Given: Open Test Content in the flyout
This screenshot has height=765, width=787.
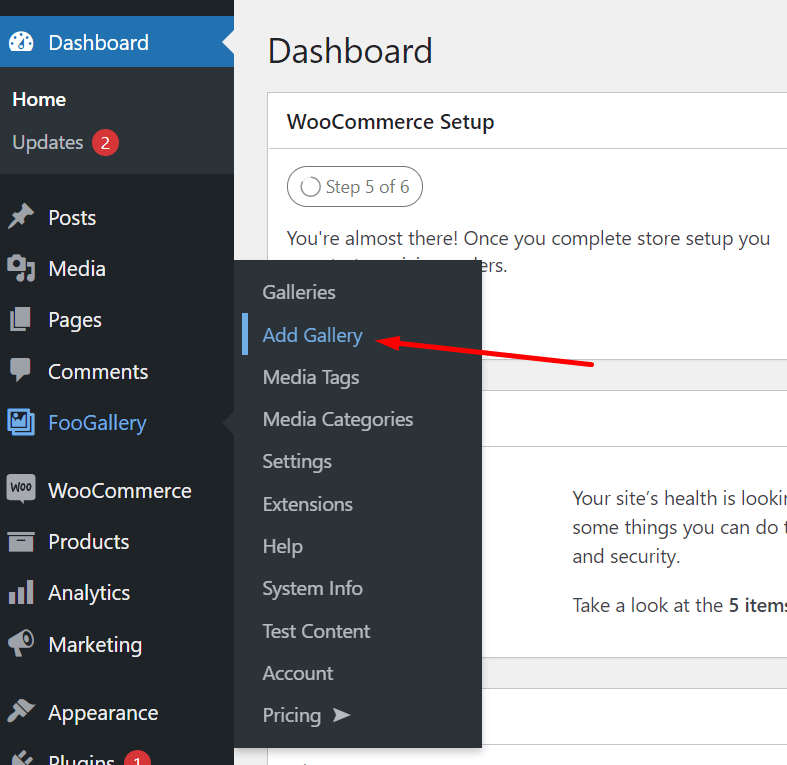Looking at the screenshot, I should click(x=316, y=631).
